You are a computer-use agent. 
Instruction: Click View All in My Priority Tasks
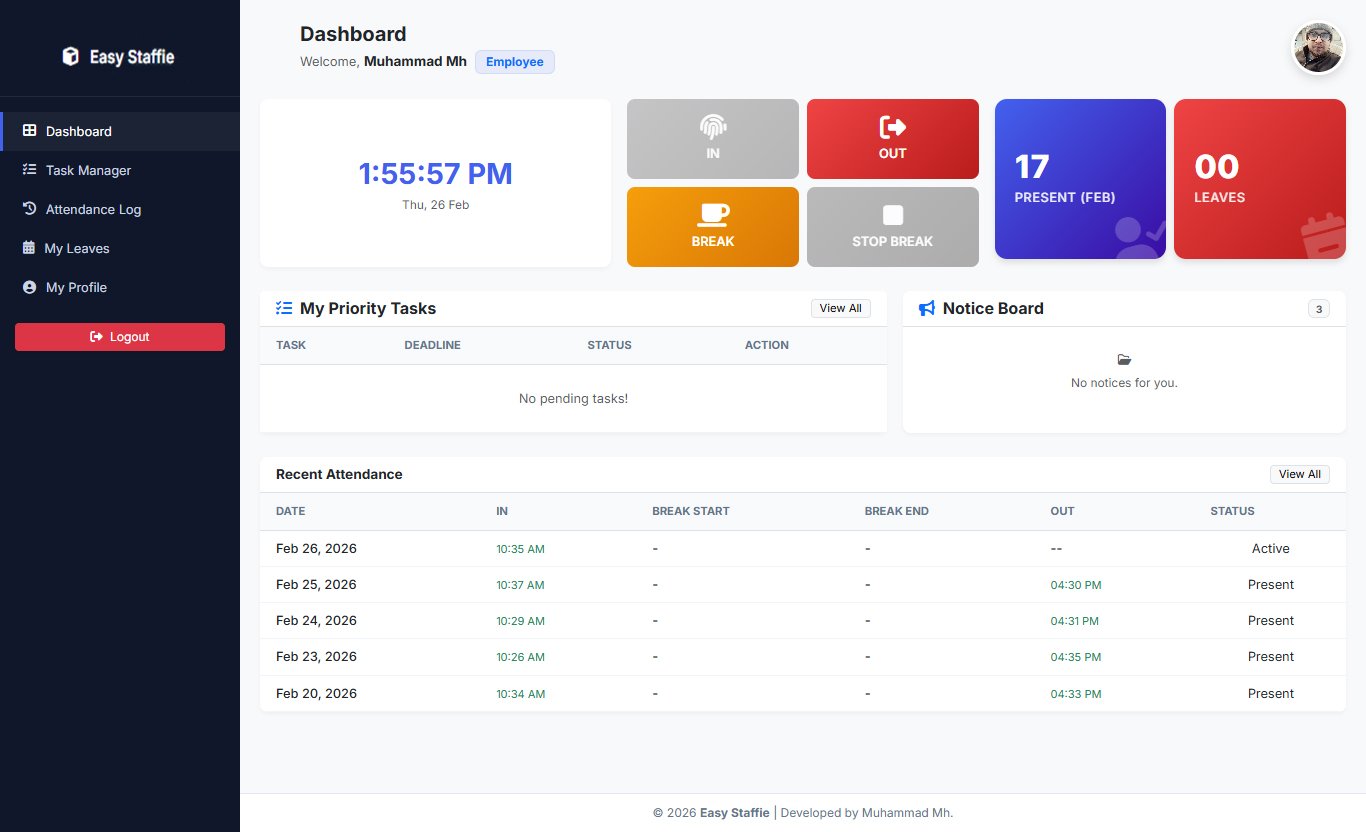(x=840, y=308)
